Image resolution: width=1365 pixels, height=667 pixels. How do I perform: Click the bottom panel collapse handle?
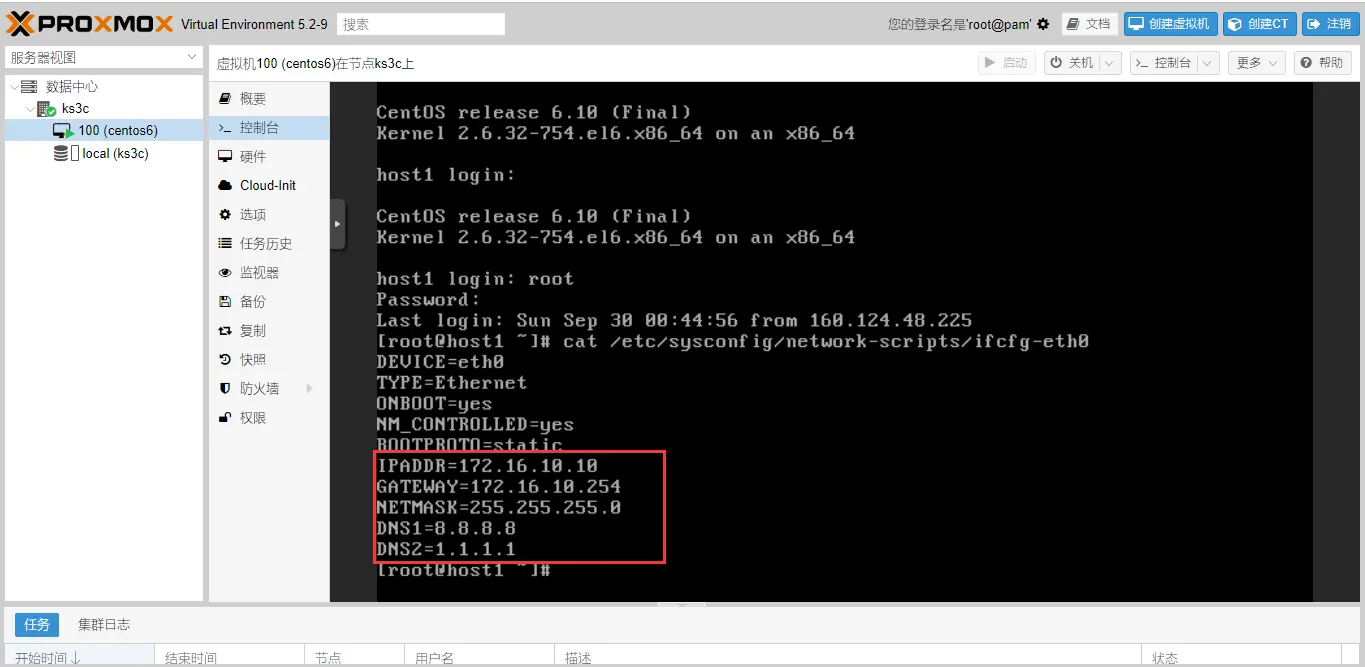pyautogui.click(x=683, y=604)
